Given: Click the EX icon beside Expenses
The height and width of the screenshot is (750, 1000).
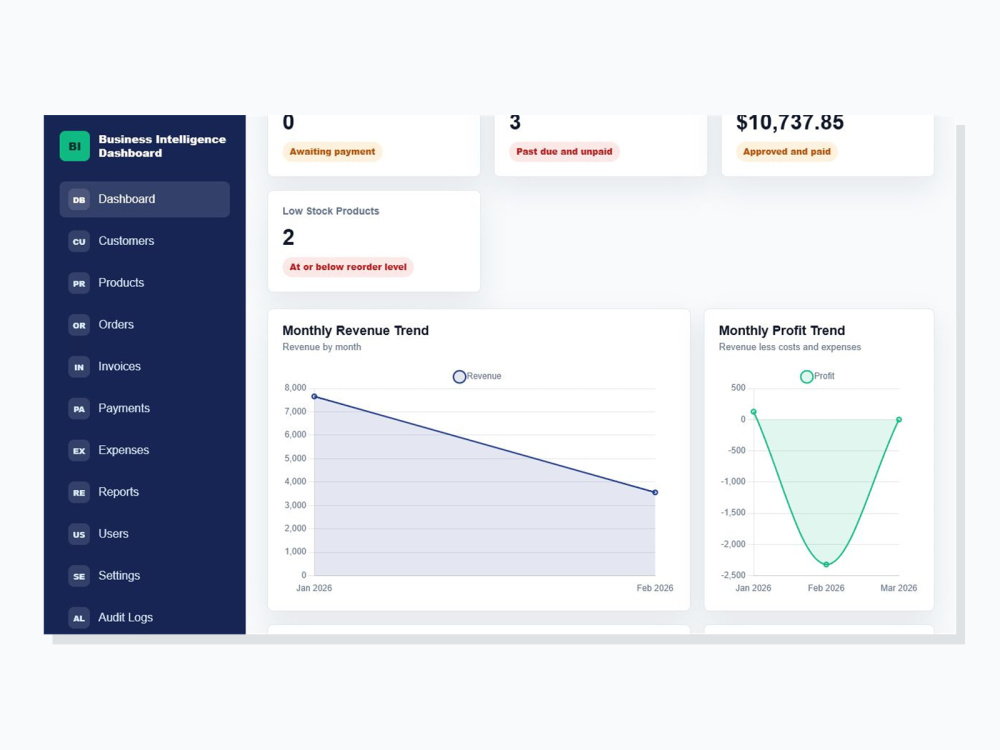Looking at the screenshot, I should (x=79, y=451).
